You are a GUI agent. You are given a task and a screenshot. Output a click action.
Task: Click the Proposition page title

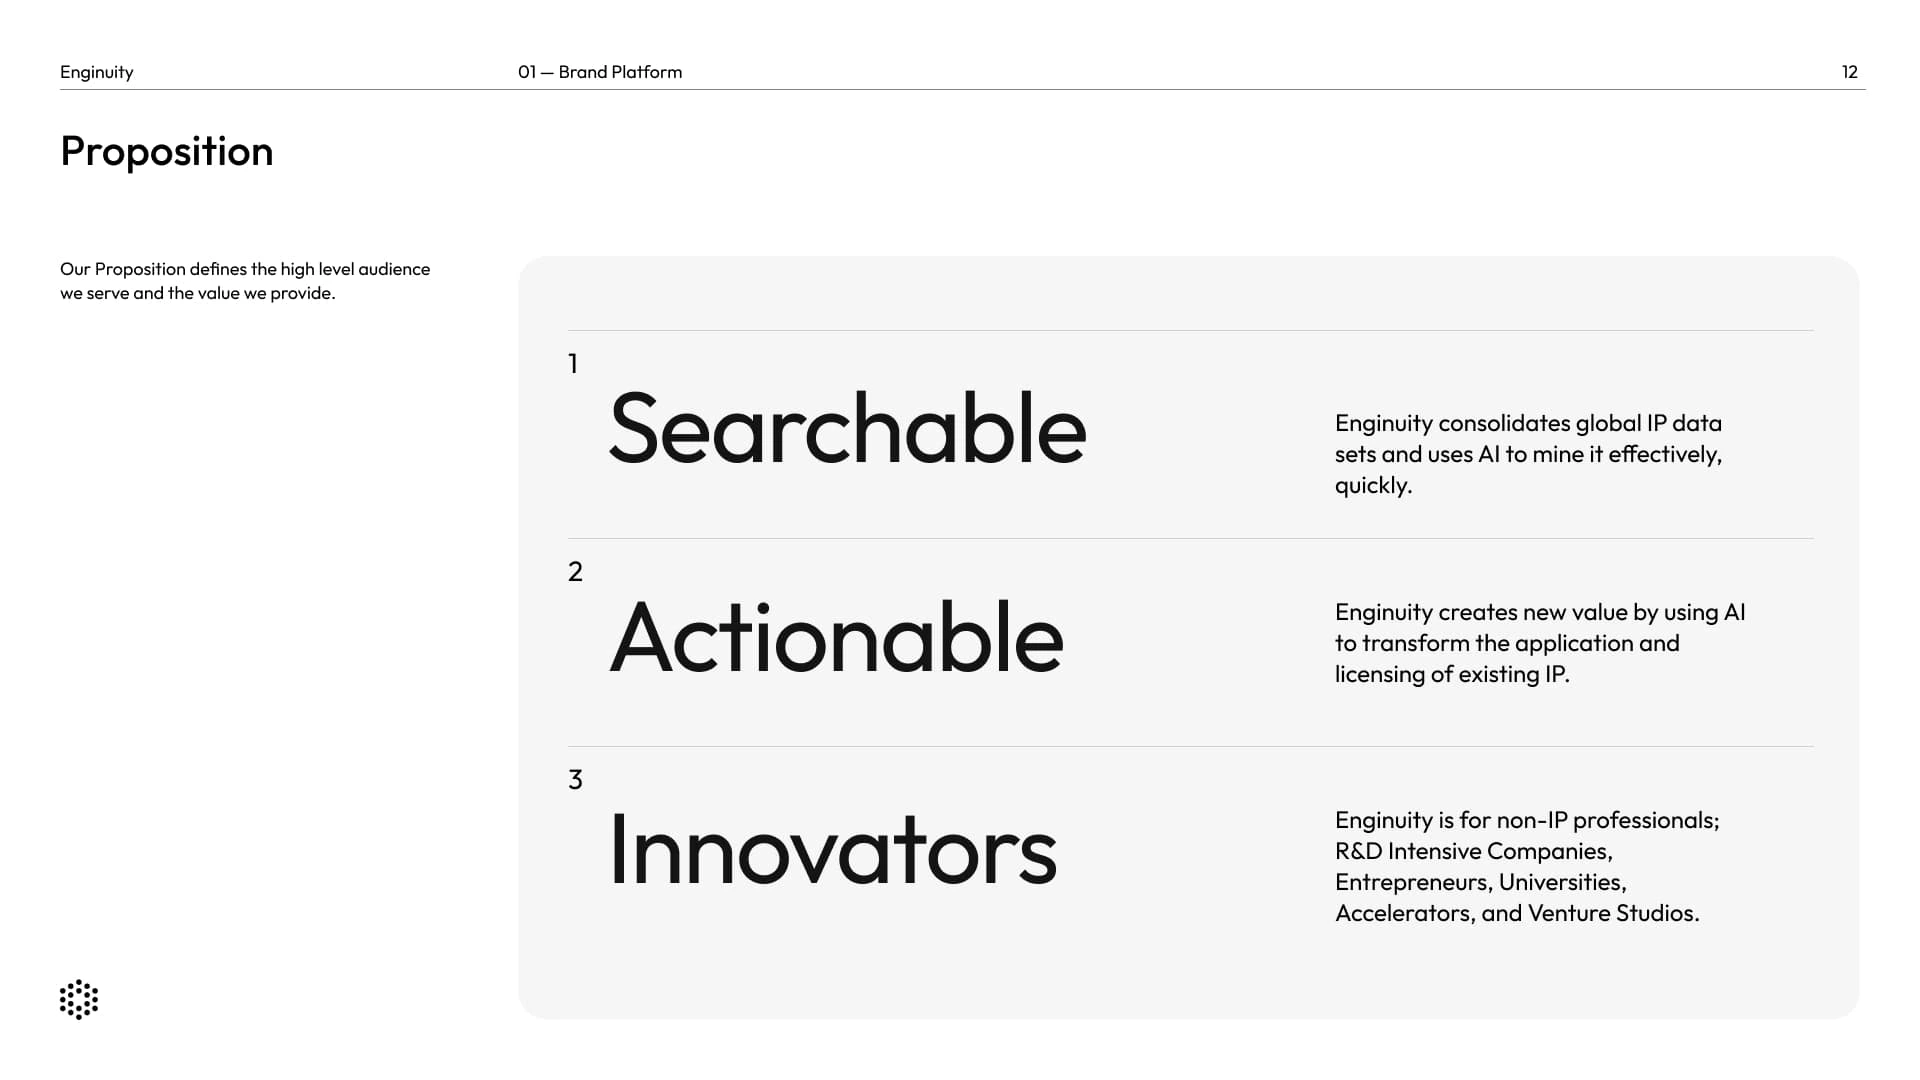tap(166, 152)
